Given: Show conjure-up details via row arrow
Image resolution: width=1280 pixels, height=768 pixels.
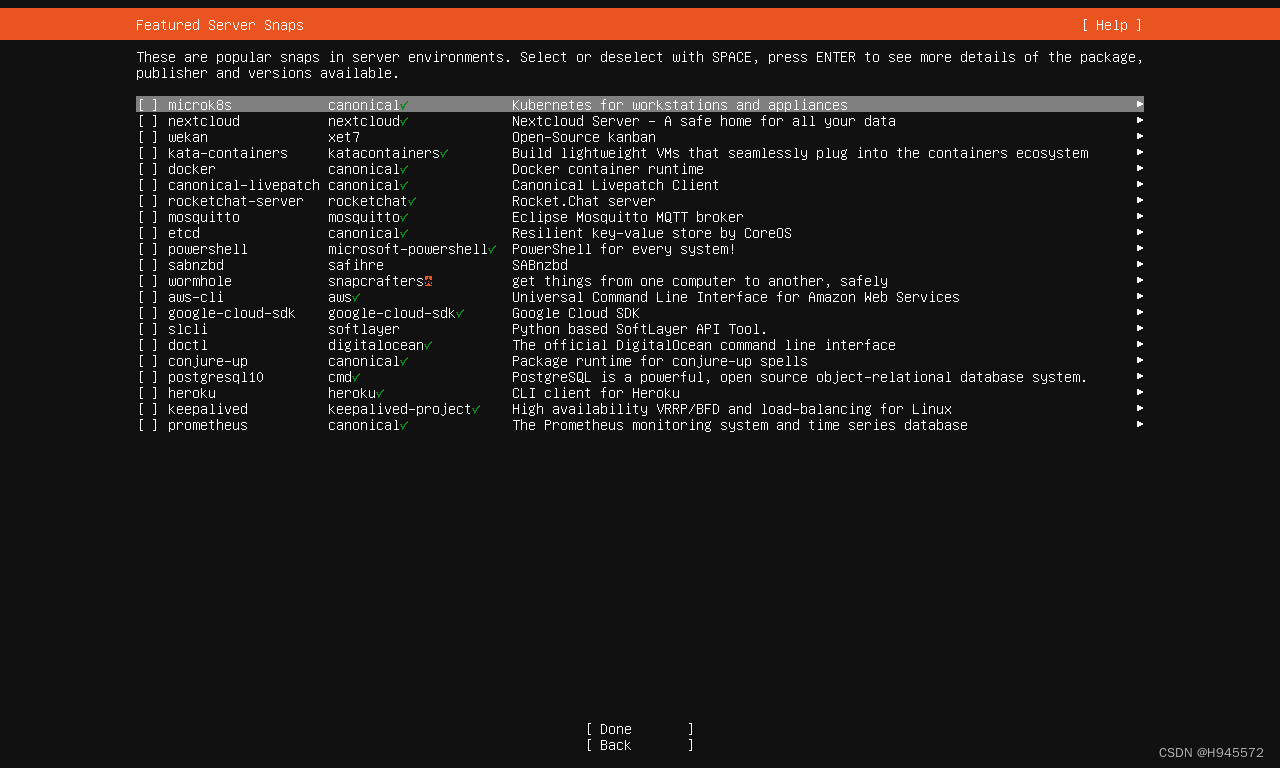Looking at the screenshot, I should 1140,360.
